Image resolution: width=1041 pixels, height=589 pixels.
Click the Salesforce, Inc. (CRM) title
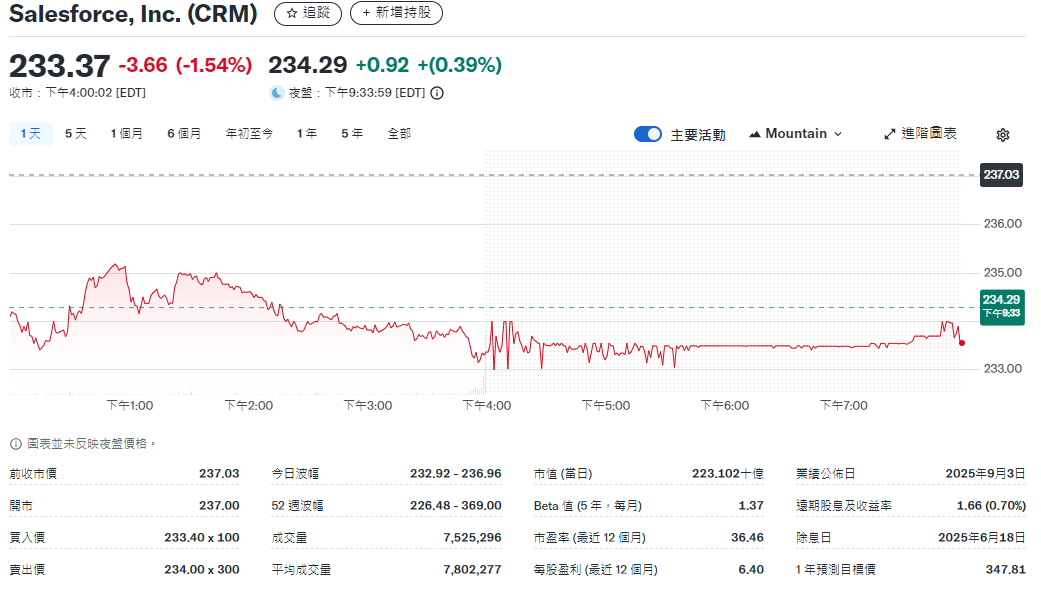(x=133, y=13)
